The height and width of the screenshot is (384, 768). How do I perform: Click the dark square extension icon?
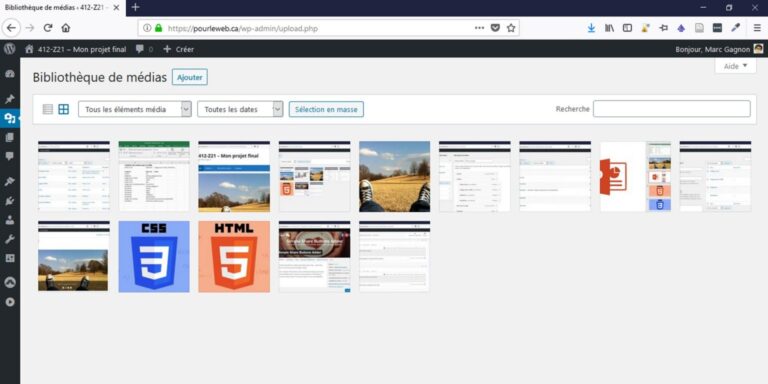717,28
